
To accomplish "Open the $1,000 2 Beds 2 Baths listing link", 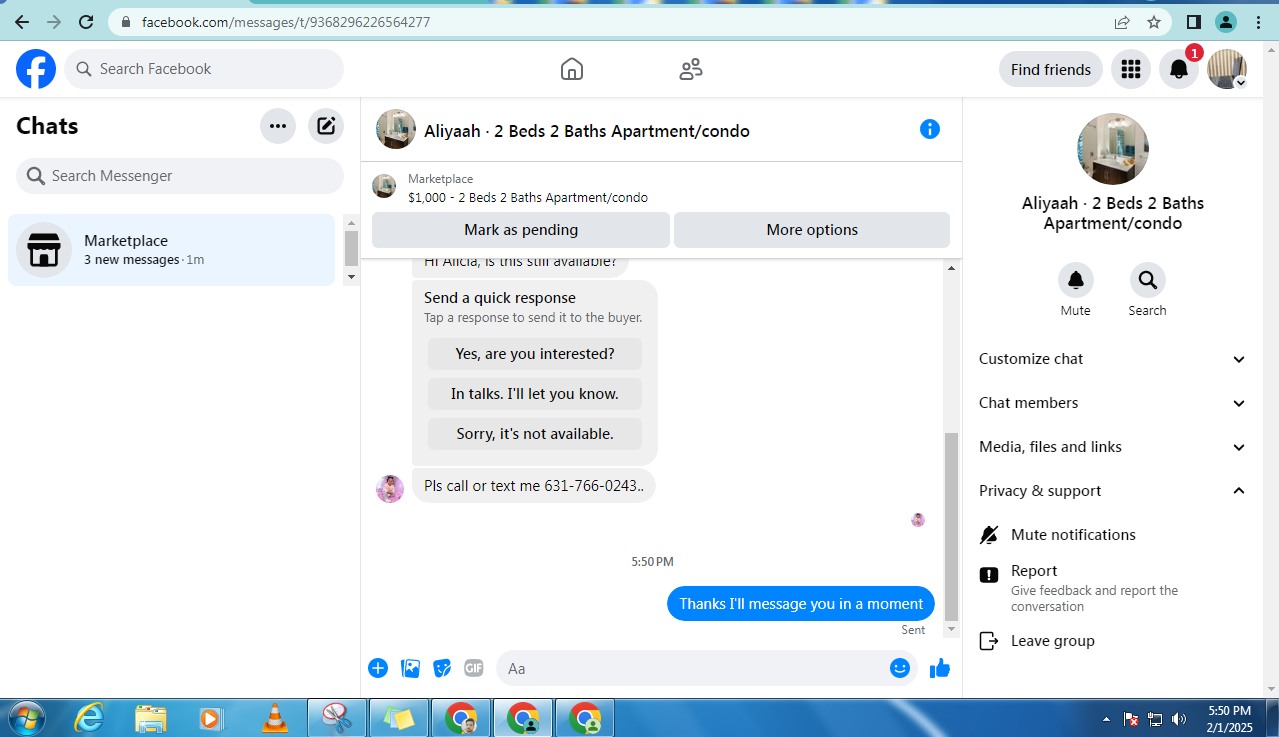I will click(528, 198).
